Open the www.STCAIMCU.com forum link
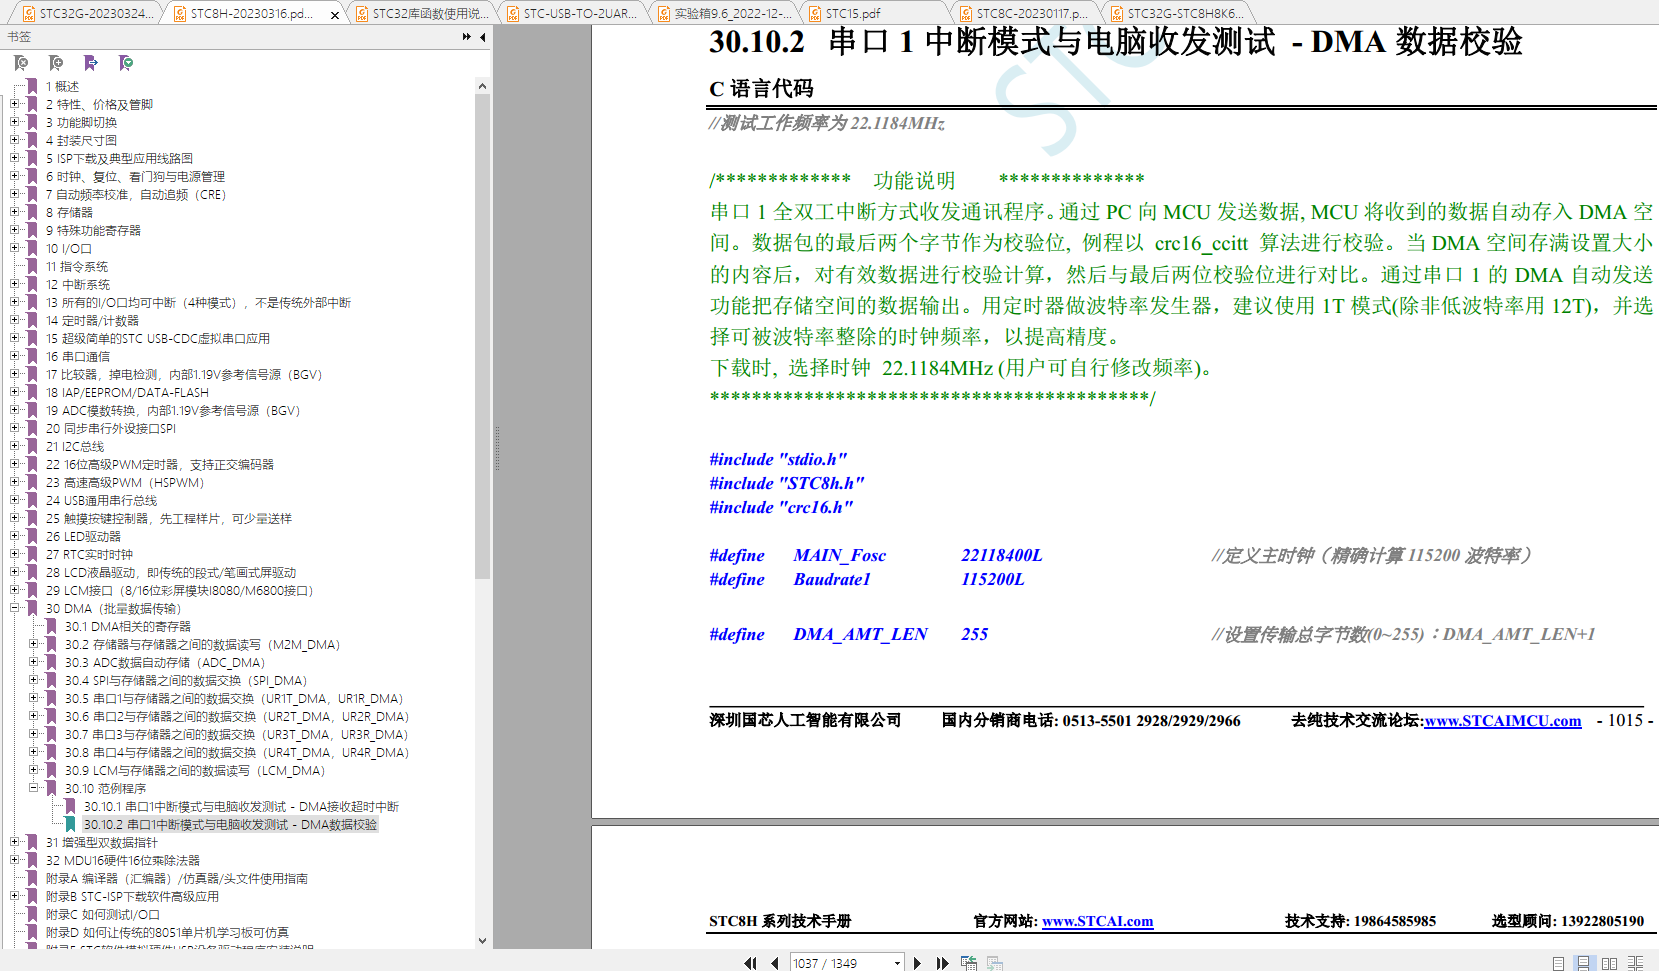The width and height of the screenshot is (1659, 971). pos(1503,721)
